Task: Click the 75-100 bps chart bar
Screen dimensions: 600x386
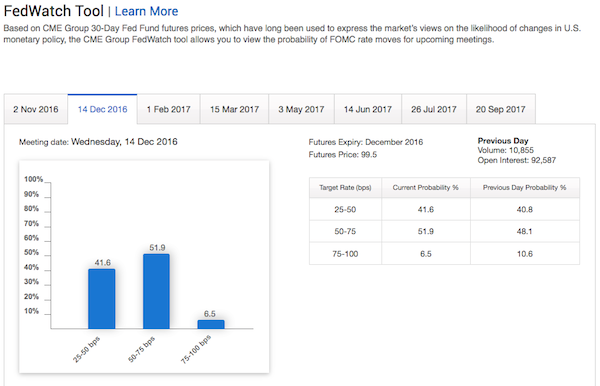Action: (x=211, y=324)
